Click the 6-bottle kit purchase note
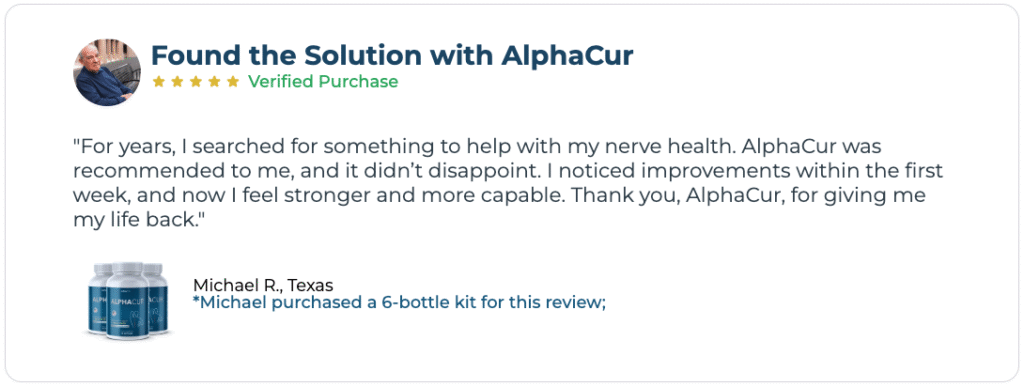The width and height of the screenshot is (1024, 387). pos(400,303)
